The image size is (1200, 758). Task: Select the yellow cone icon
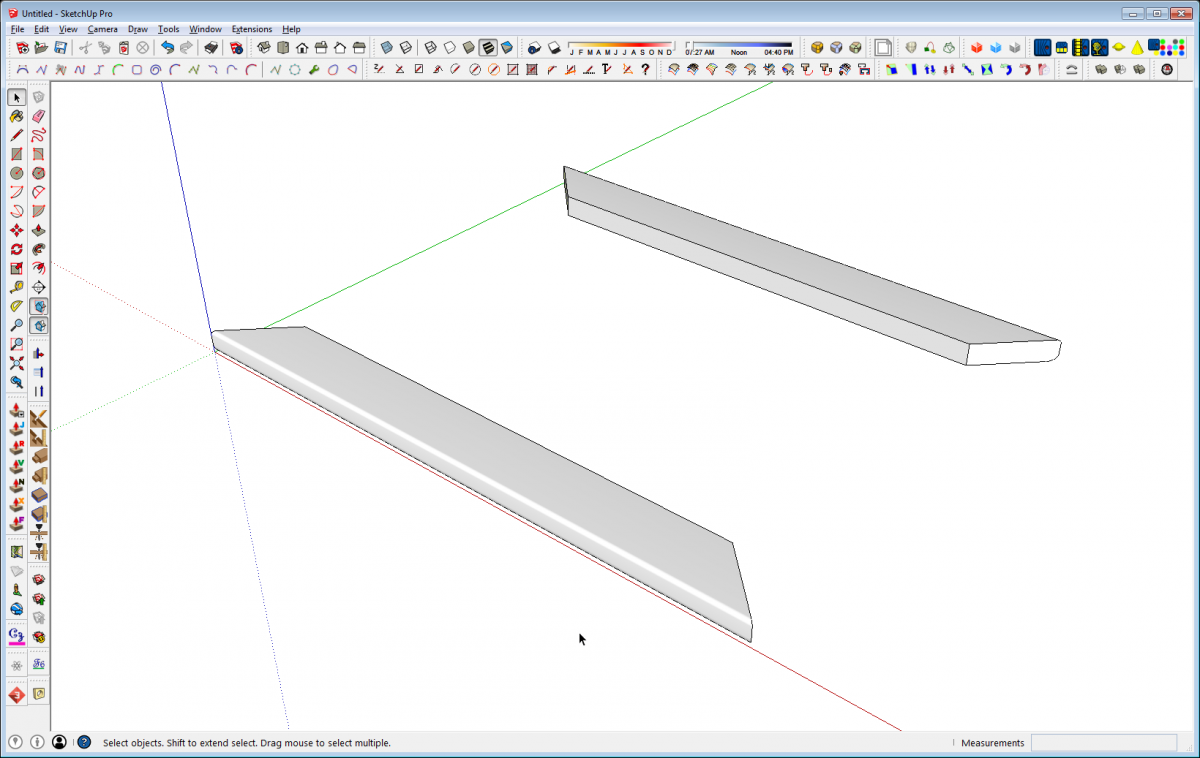click(x=1137, y=47)
